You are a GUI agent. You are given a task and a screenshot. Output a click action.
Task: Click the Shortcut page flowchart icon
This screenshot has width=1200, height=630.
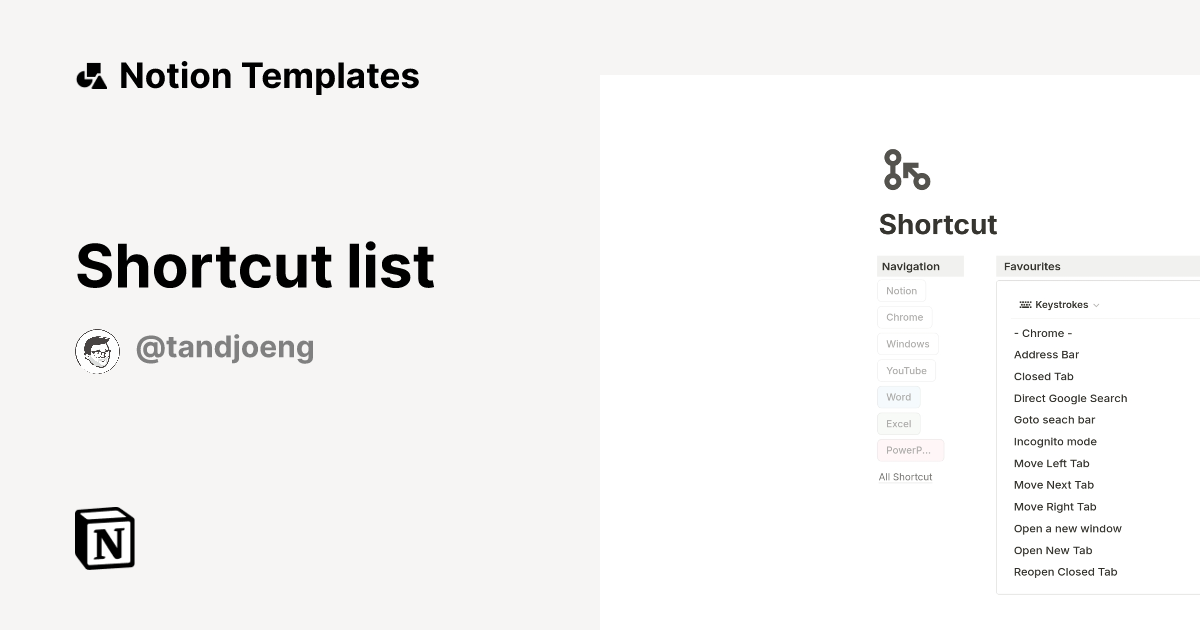(x=904, y=169)
